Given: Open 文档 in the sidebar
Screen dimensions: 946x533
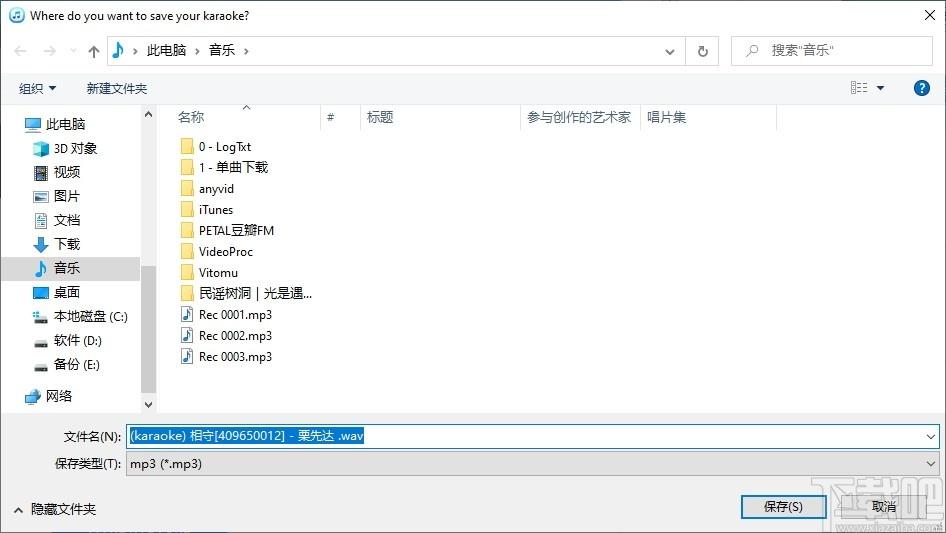Looking at the screenshot, I should click(x=57, y=220).
